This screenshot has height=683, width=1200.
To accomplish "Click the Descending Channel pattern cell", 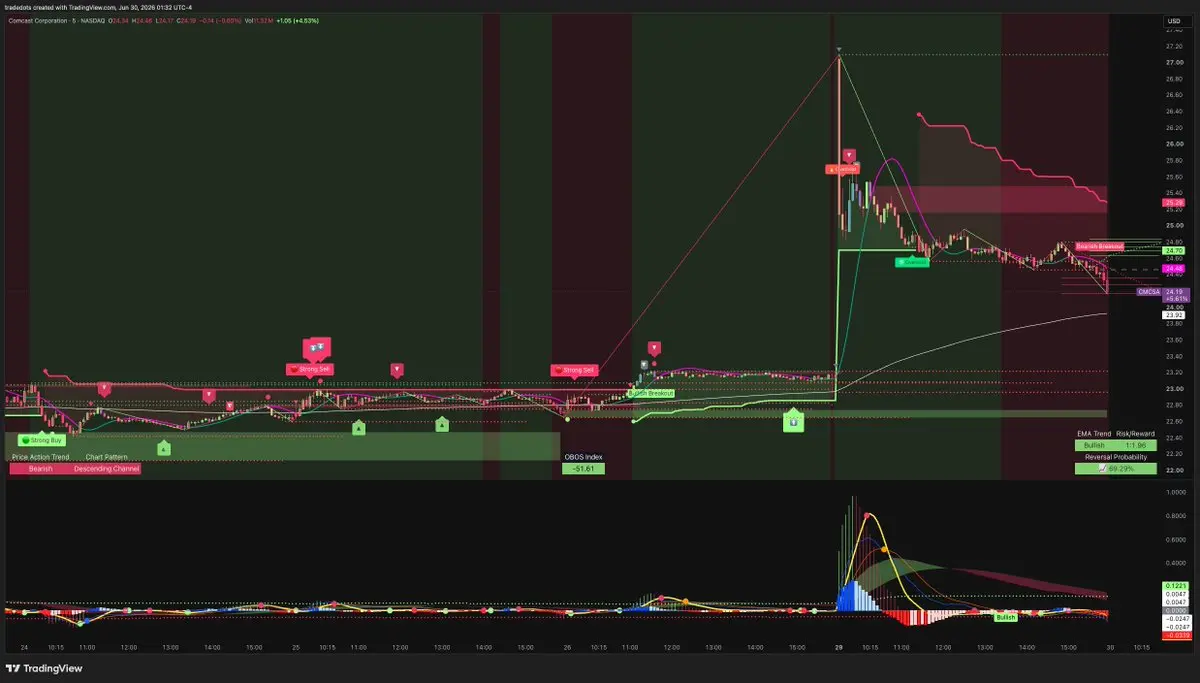I will 107,468.
